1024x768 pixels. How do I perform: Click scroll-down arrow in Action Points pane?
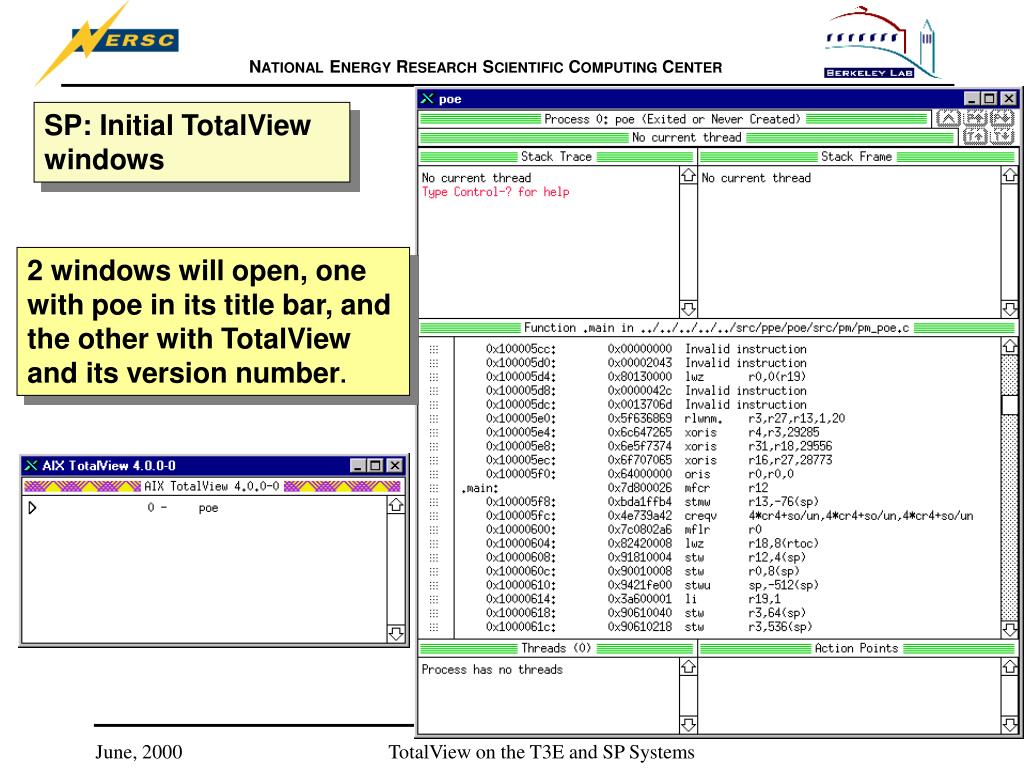(1010, 724)
